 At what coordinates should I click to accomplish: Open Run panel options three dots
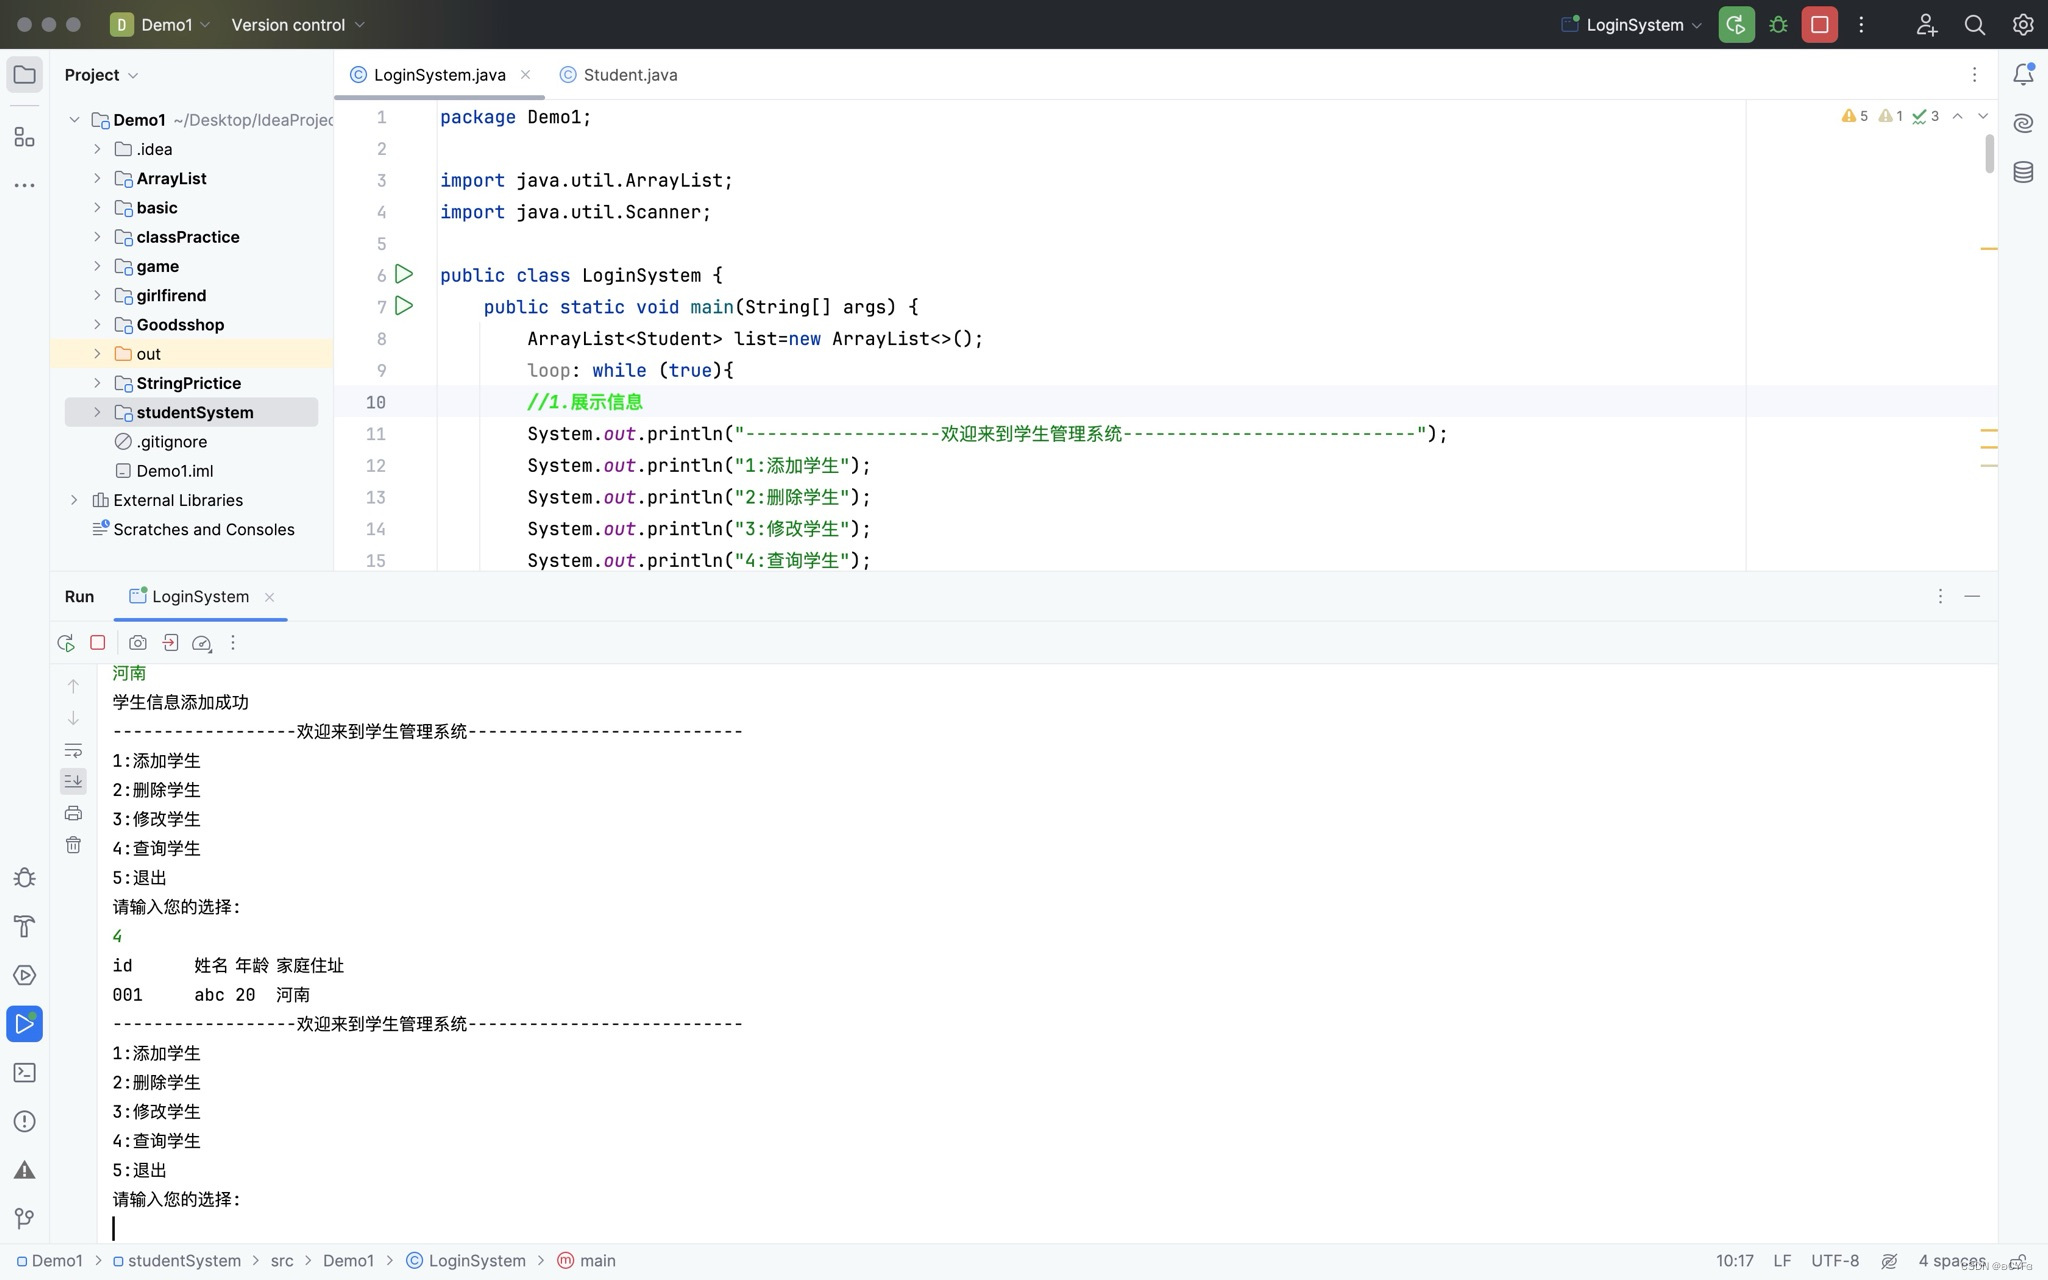point(1940,596)
